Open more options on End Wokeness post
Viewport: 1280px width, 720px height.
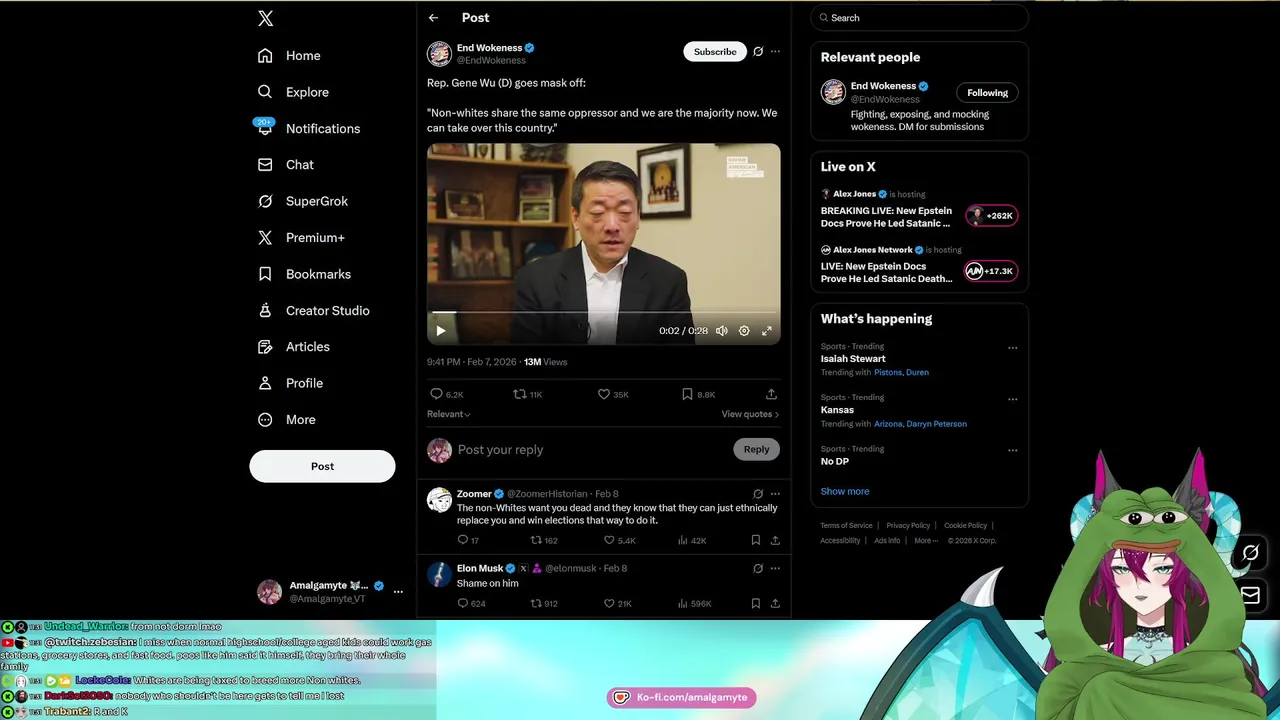pyautogui.click(x=775, y=52)
